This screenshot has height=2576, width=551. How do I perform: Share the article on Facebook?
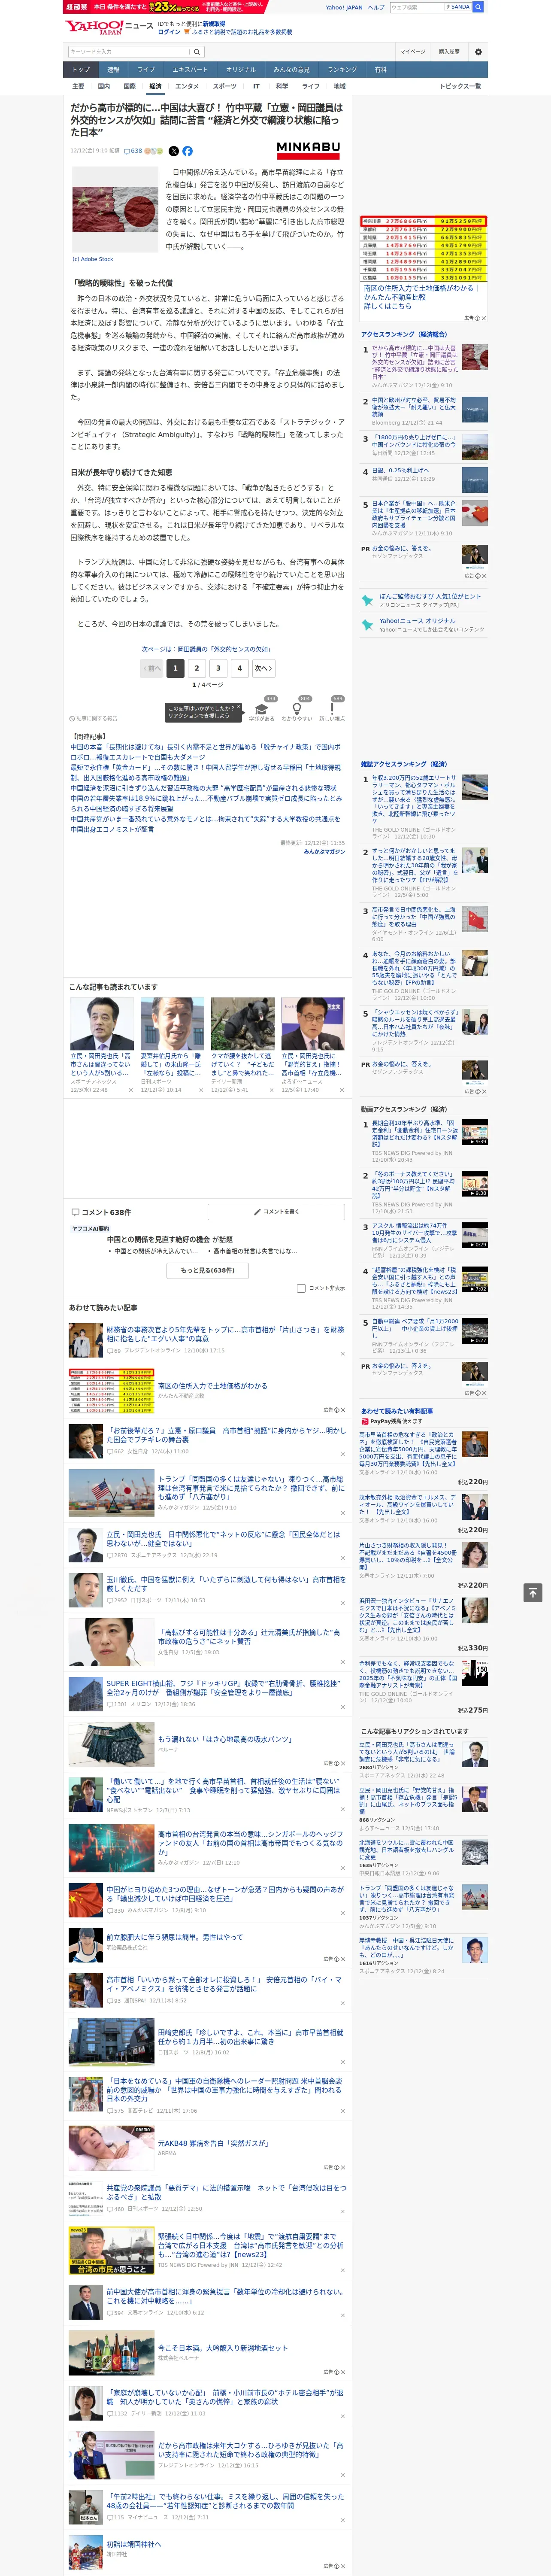point(187,151)
